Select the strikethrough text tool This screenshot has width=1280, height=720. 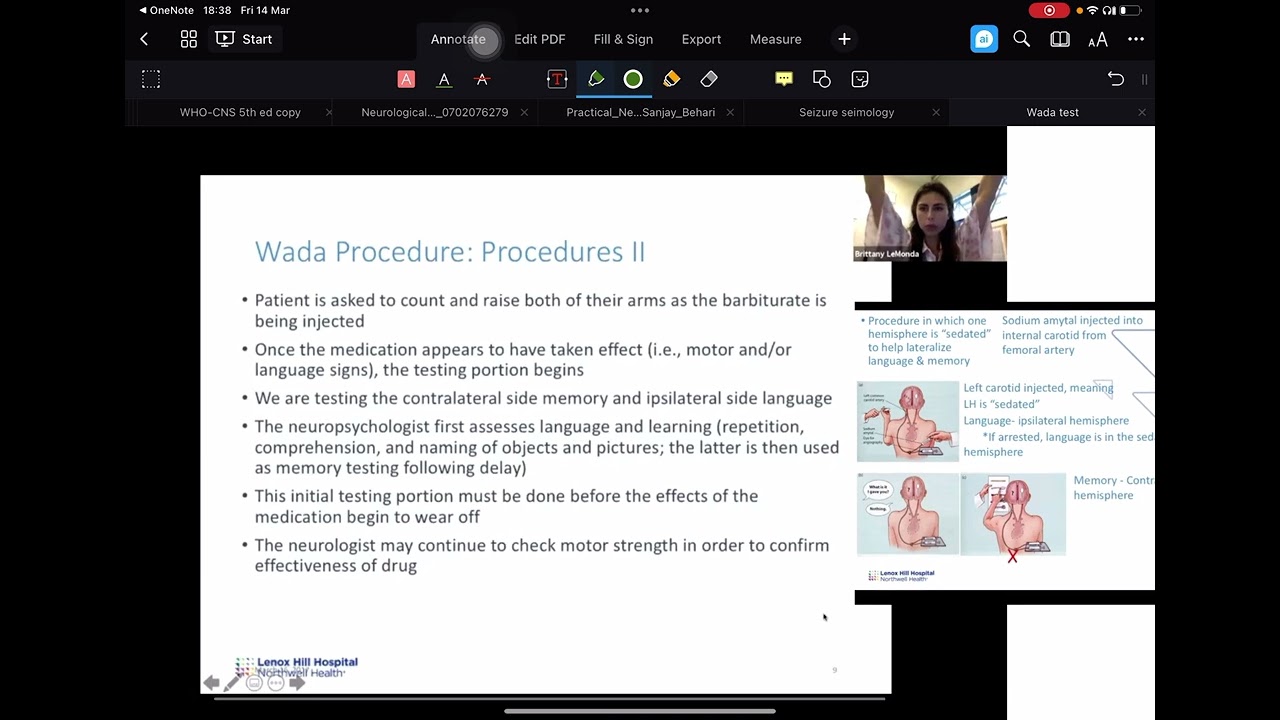click(x=482, y=79)
